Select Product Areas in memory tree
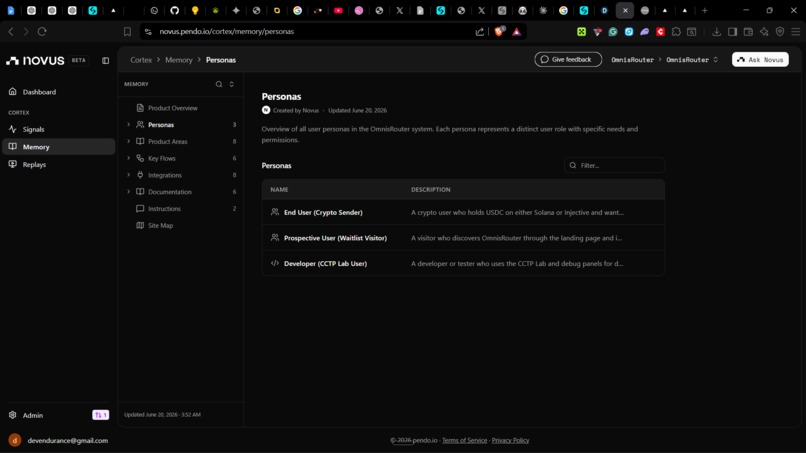 point(168,141)
